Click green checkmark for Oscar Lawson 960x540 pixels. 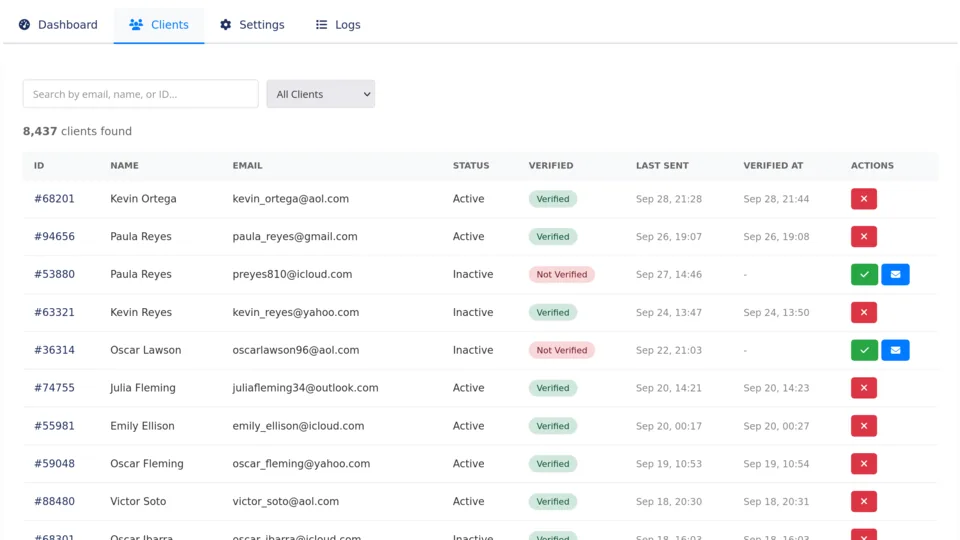tap(864, 350)
